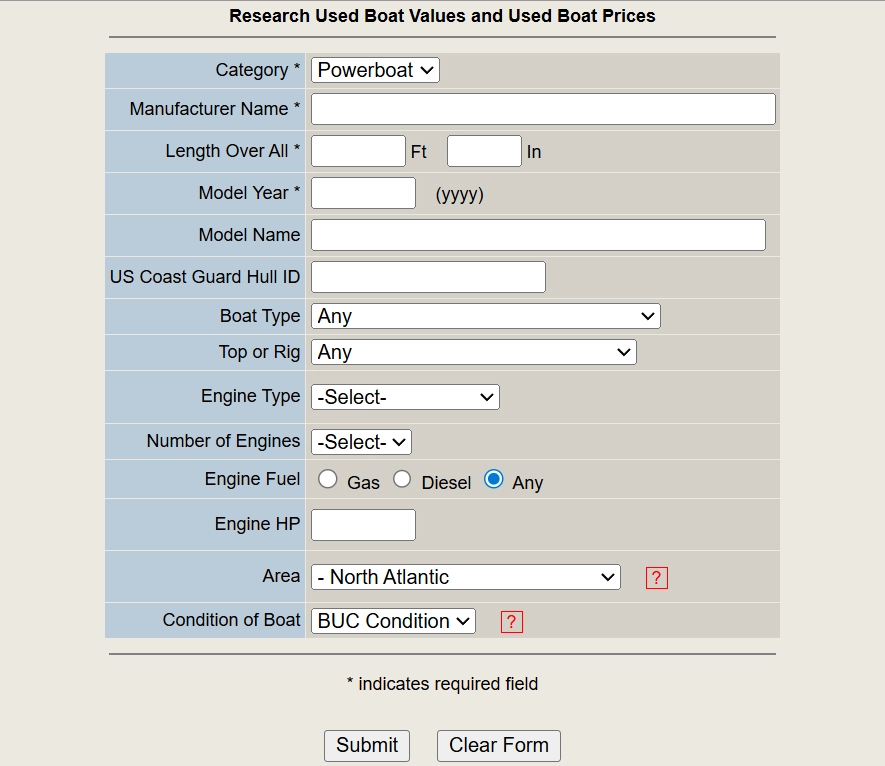Expand the Boat Type dropdown
Viewport: 885px width, 766px height.
(x=486, y=316)
